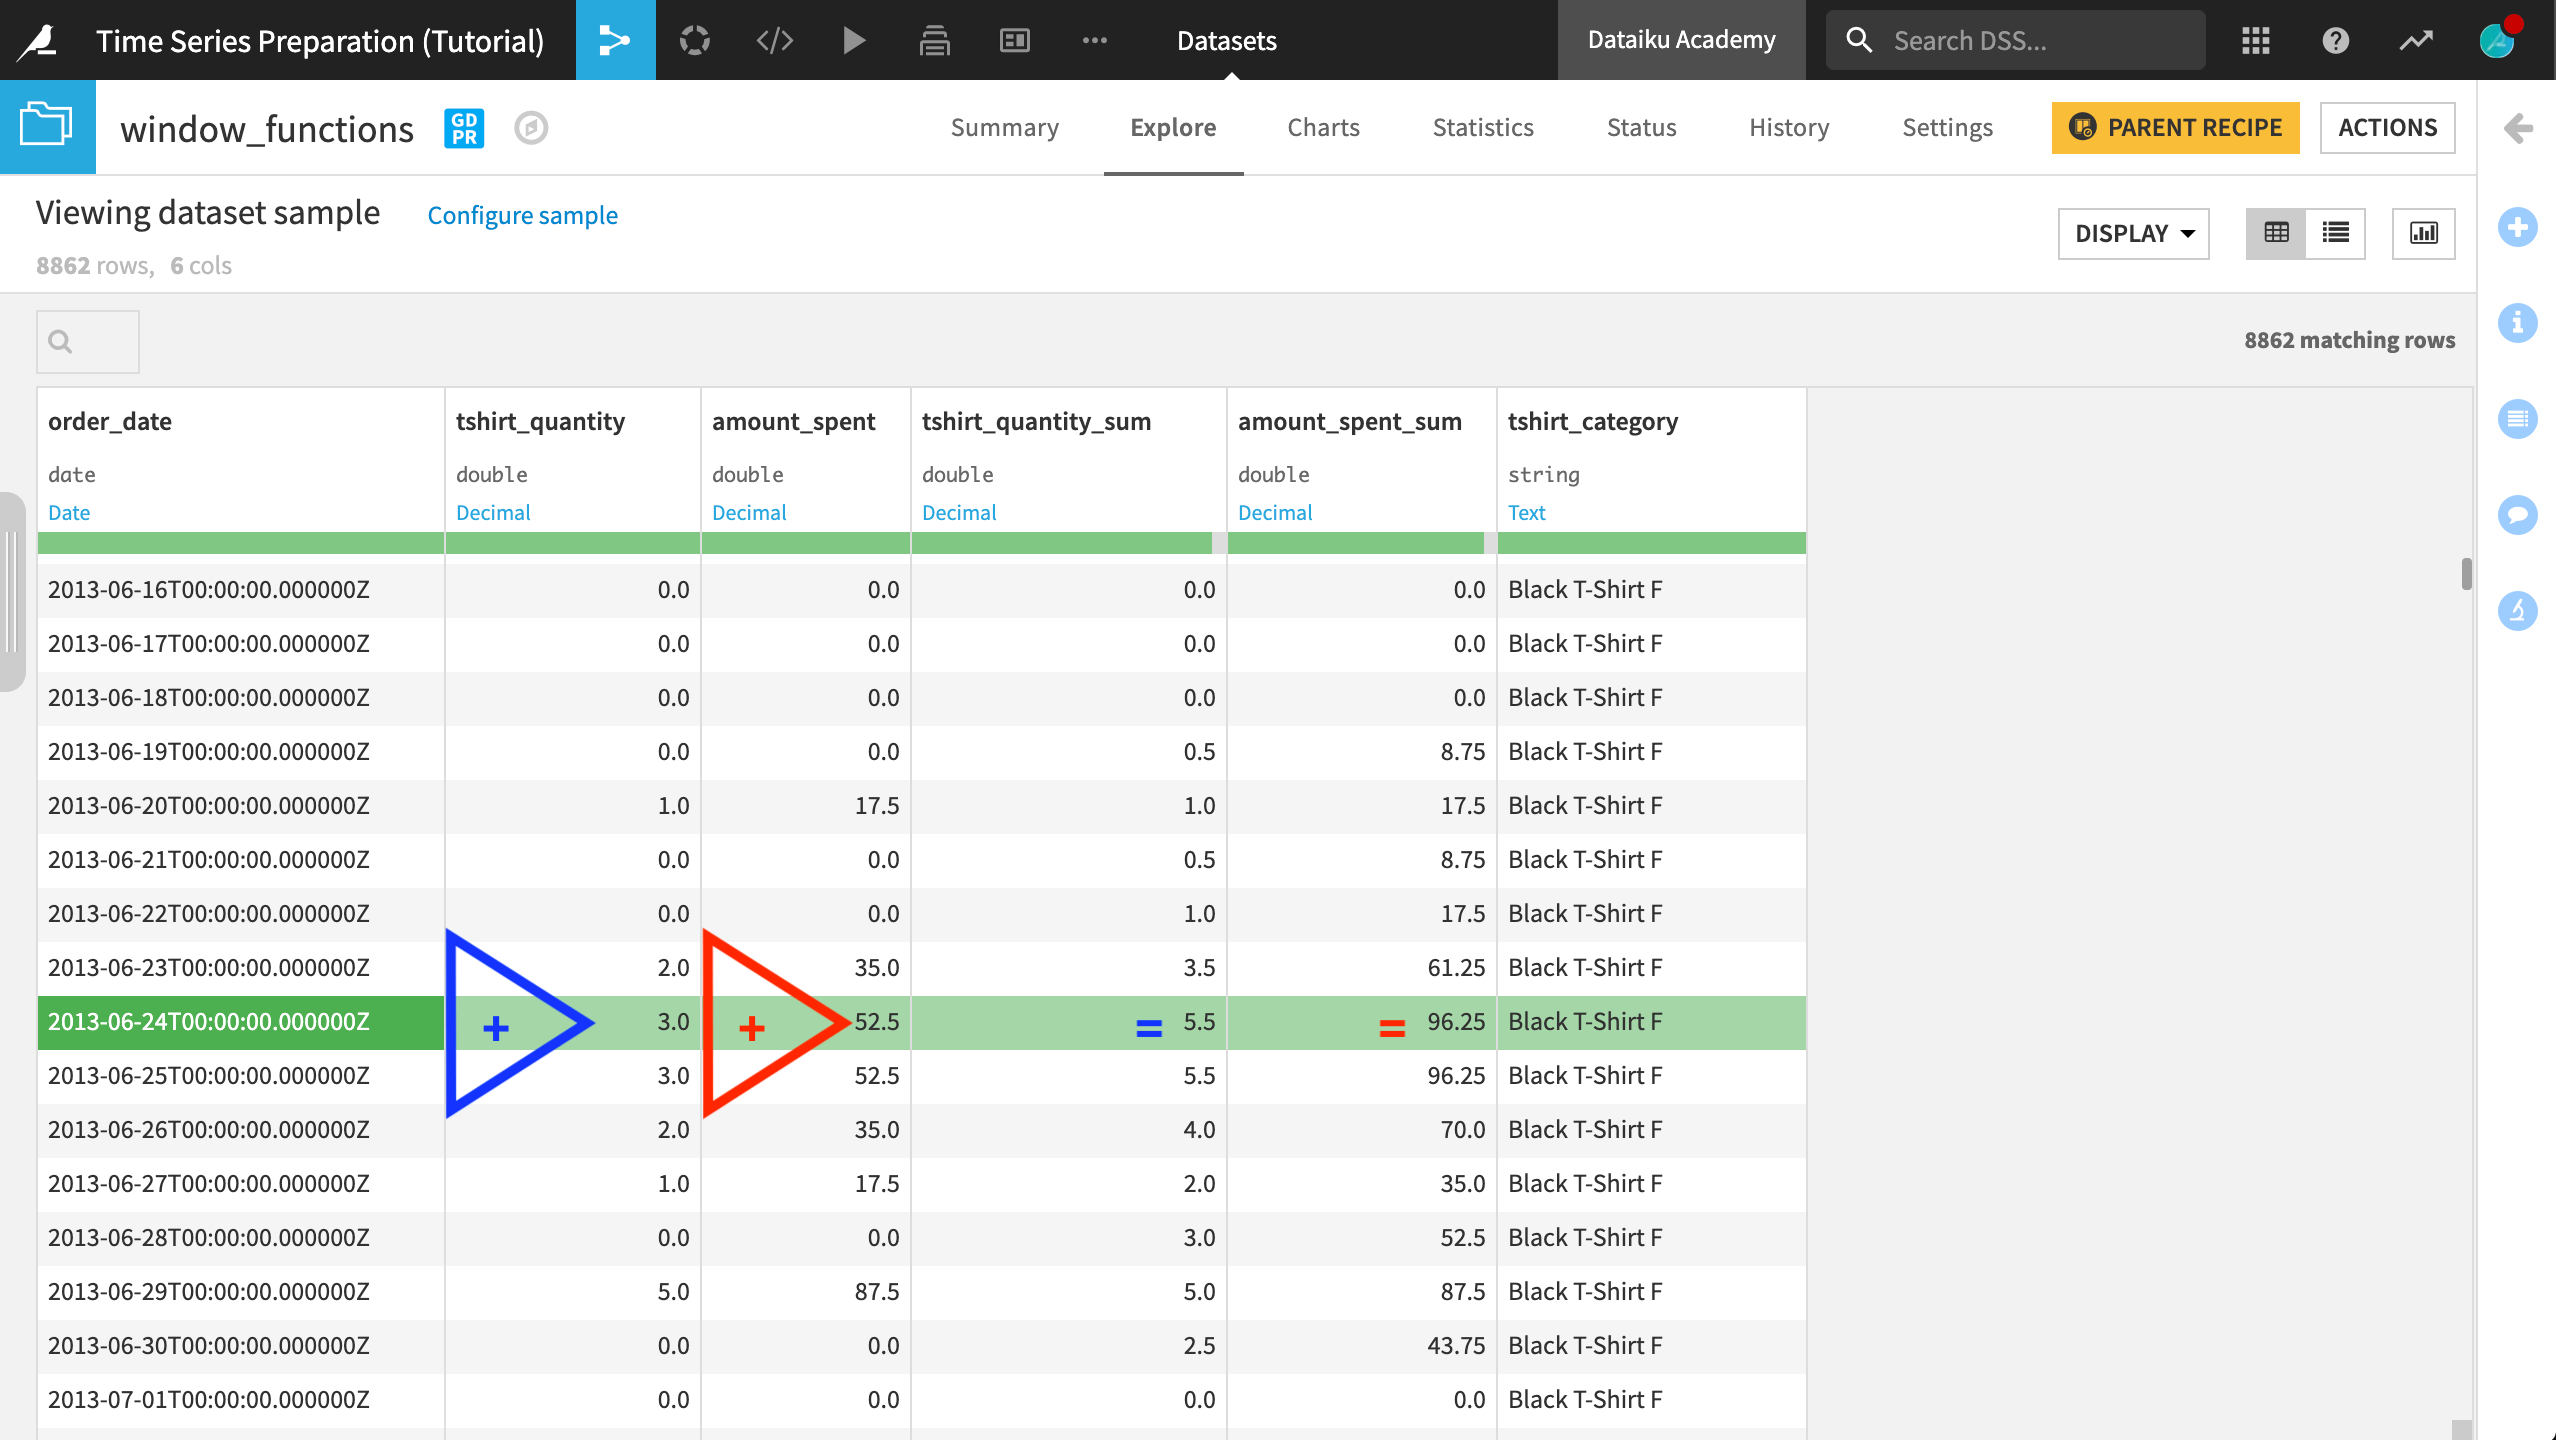
Task: Expand the Dataiku Academy menu
Action: click(1680, 39)
